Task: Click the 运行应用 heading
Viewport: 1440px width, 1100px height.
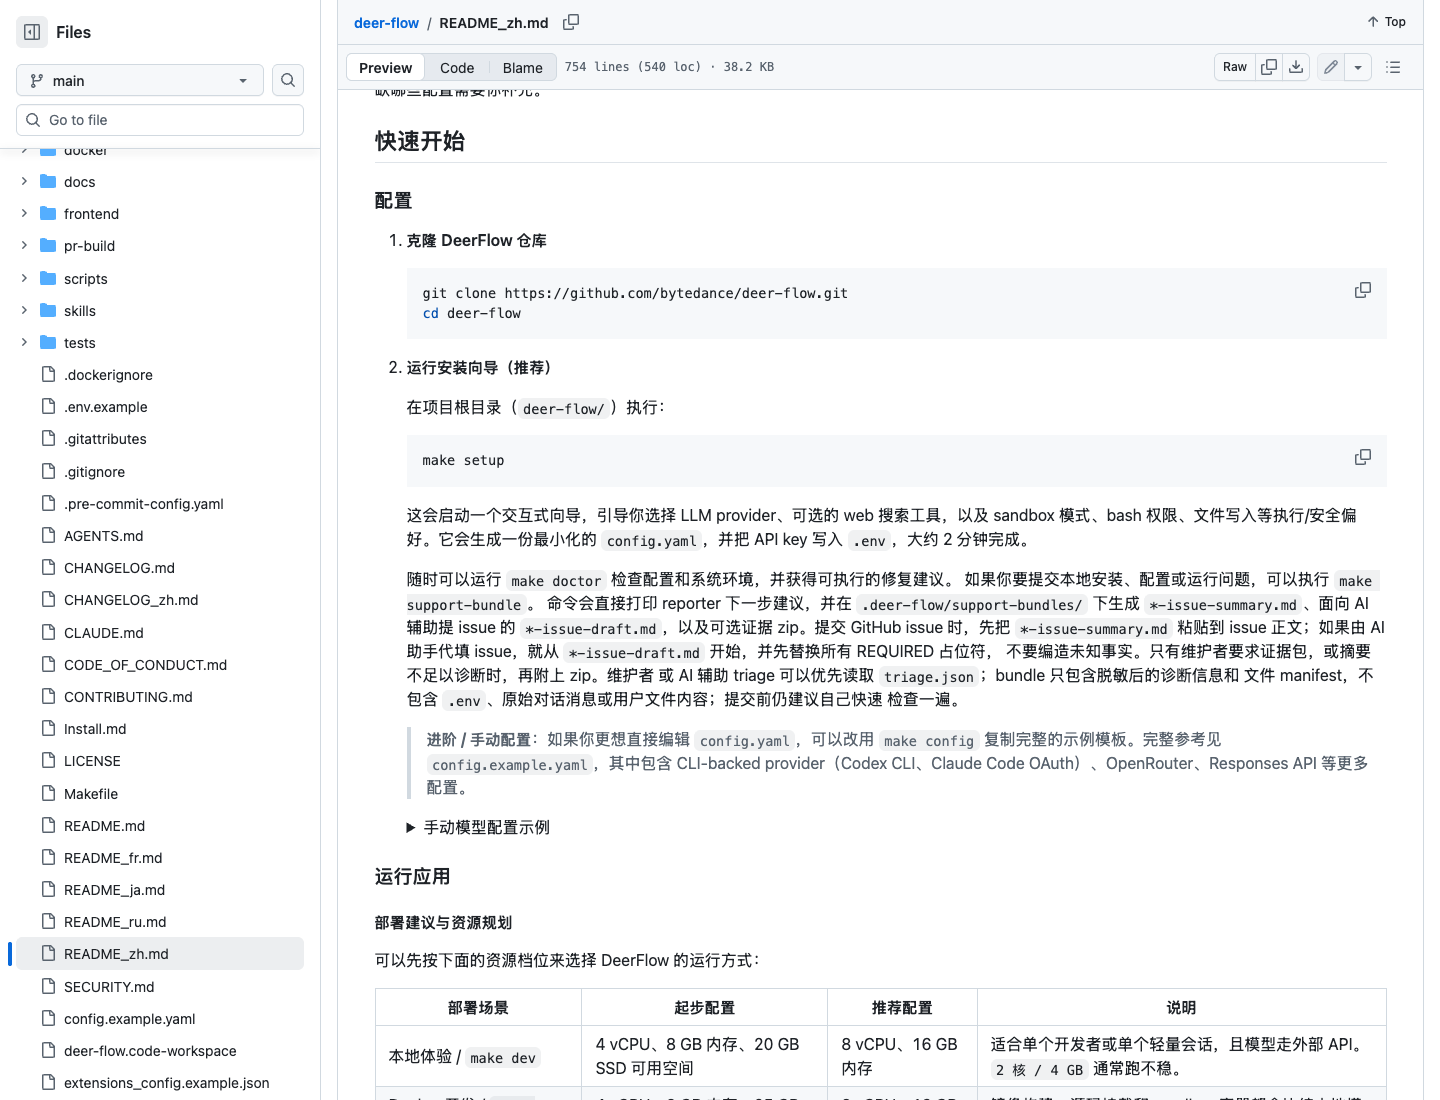Action: tap(413, 877)
